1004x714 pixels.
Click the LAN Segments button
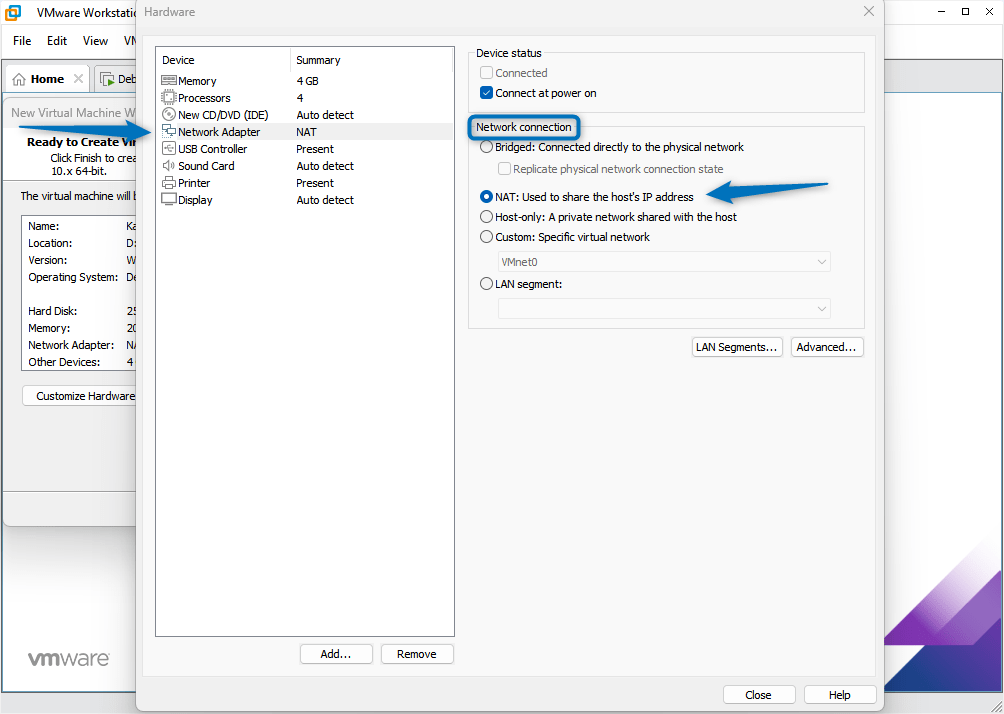[x=737, y=346]
